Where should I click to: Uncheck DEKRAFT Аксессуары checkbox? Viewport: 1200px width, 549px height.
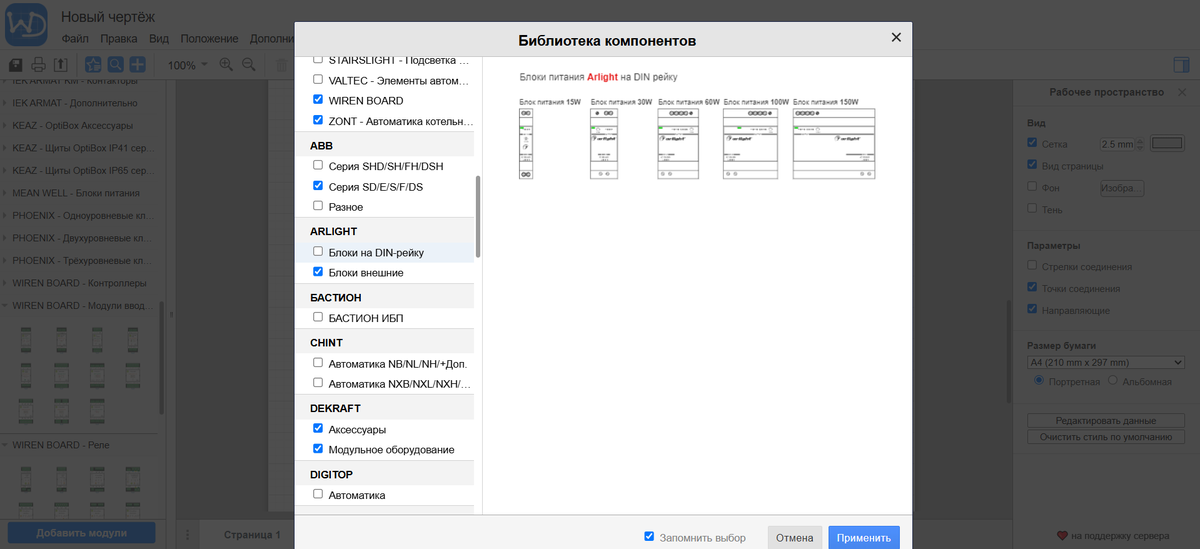318,429
